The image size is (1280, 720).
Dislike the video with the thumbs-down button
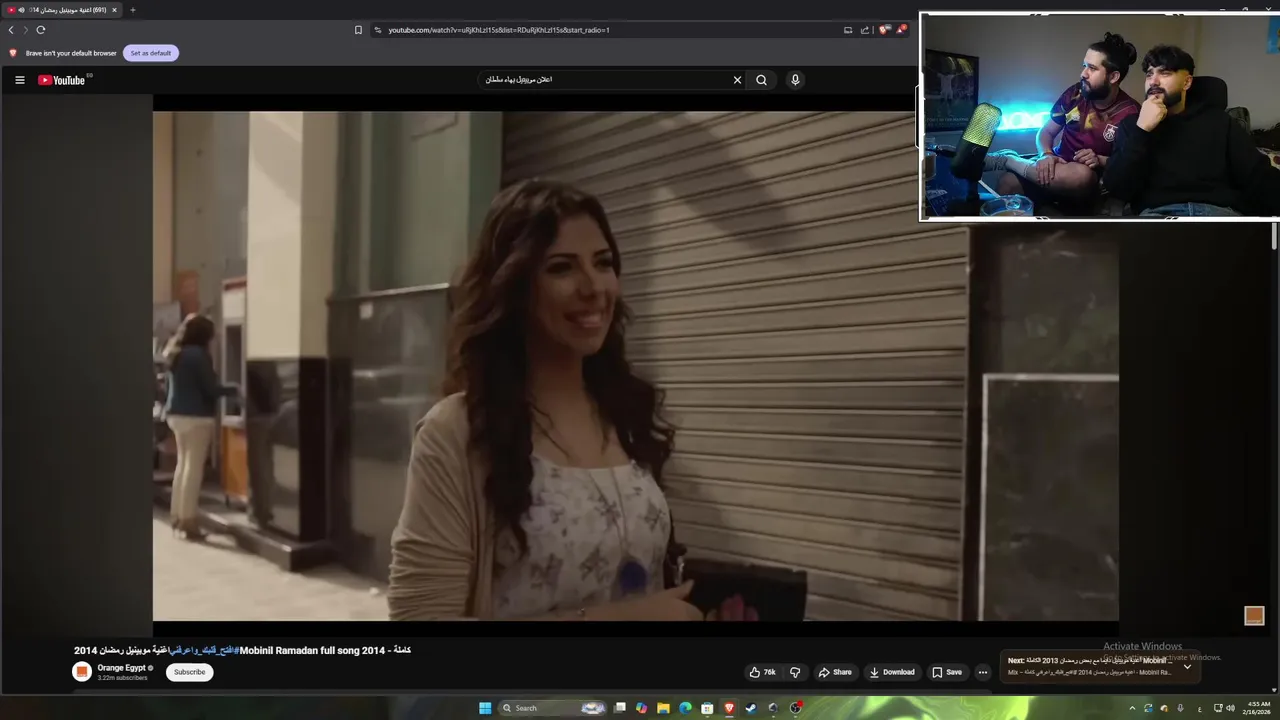[795, 672]
